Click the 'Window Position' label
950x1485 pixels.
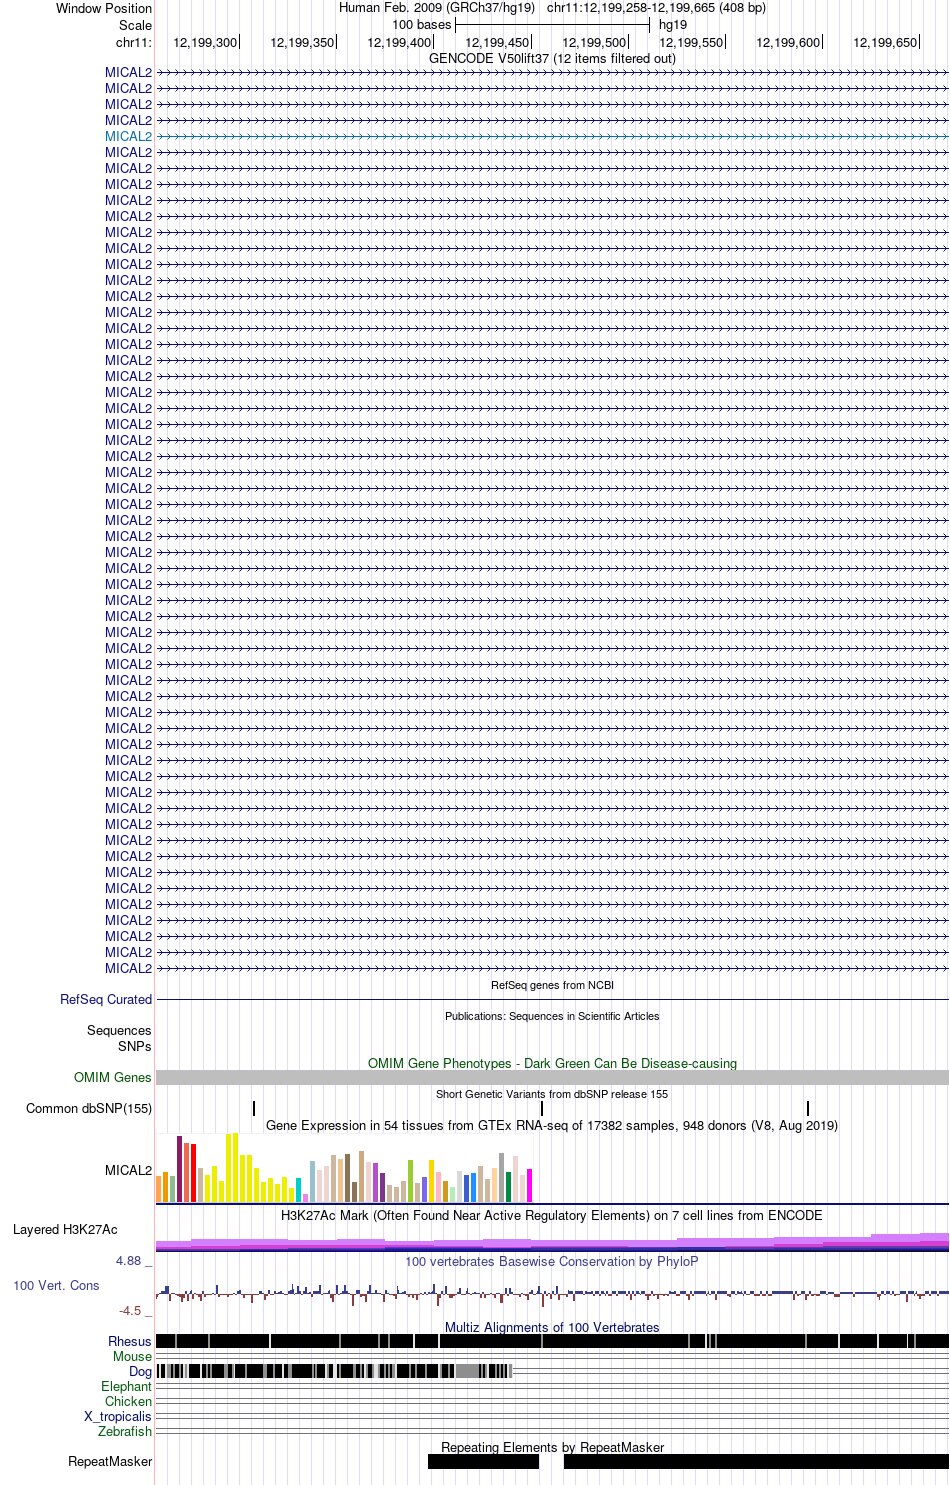[104, 9]
